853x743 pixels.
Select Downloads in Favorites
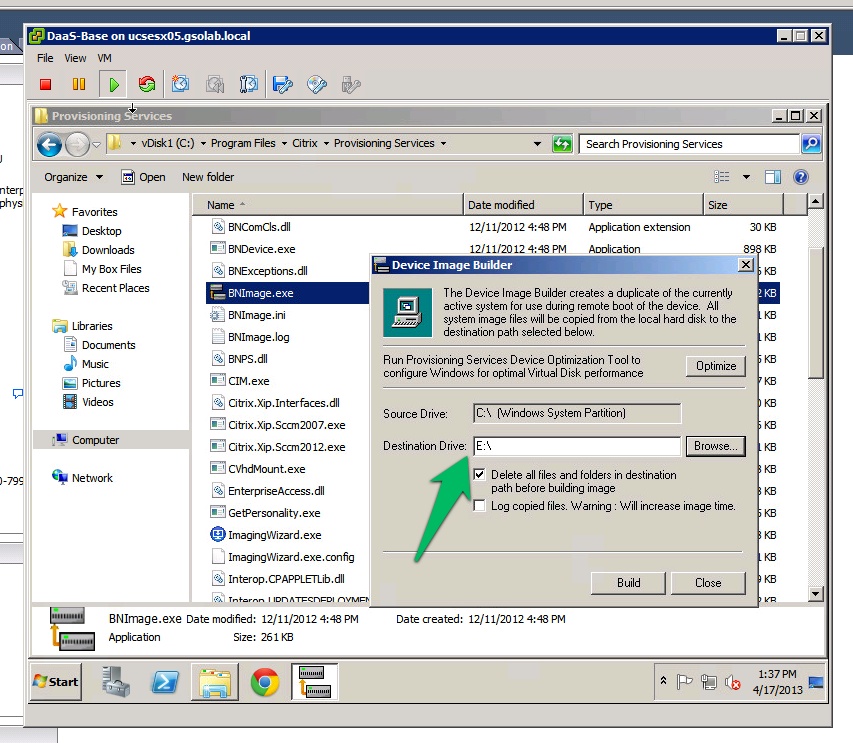pyautogui.click(x=108, y=250)
